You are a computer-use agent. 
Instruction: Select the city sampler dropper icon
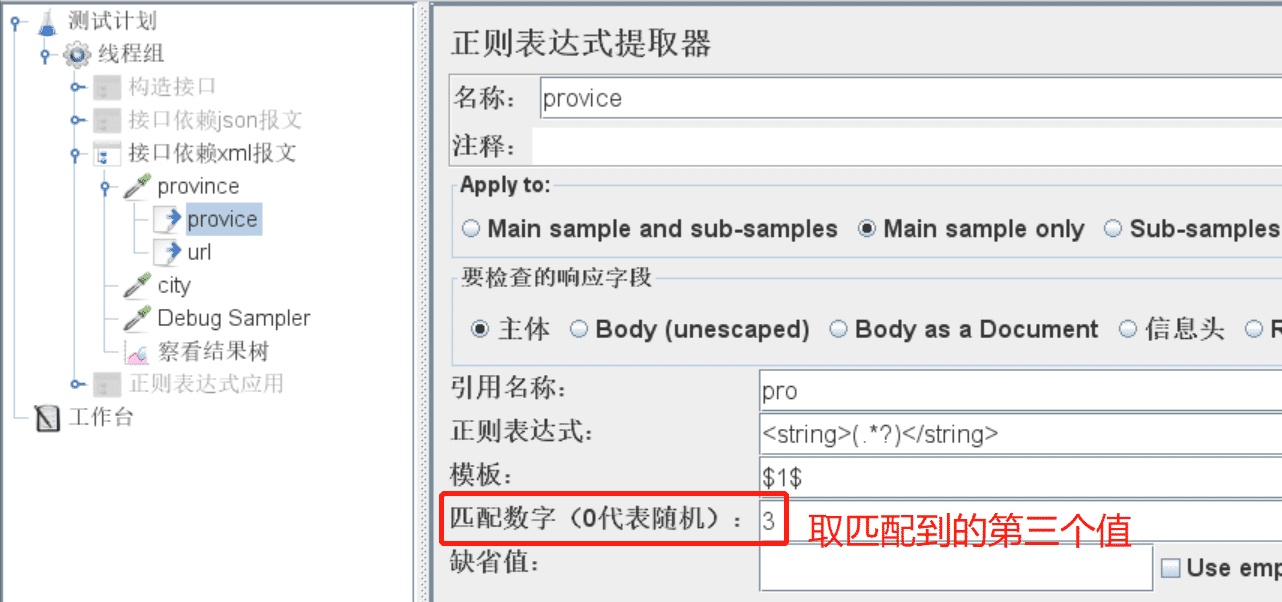pyautogui.click(x=137, y=285)
